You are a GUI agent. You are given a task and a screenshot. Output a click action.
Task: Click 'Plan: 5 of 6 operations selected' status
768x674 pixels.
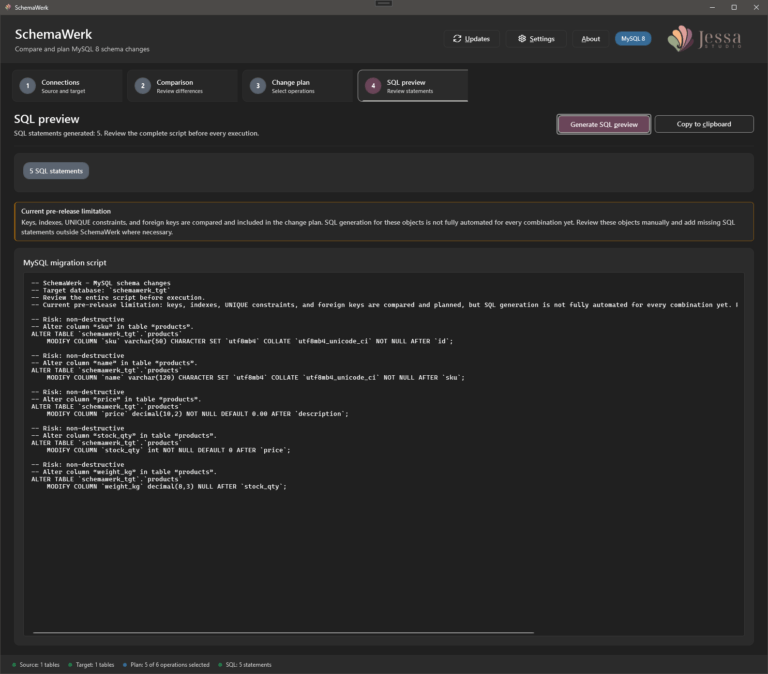(x=170, y=665)
